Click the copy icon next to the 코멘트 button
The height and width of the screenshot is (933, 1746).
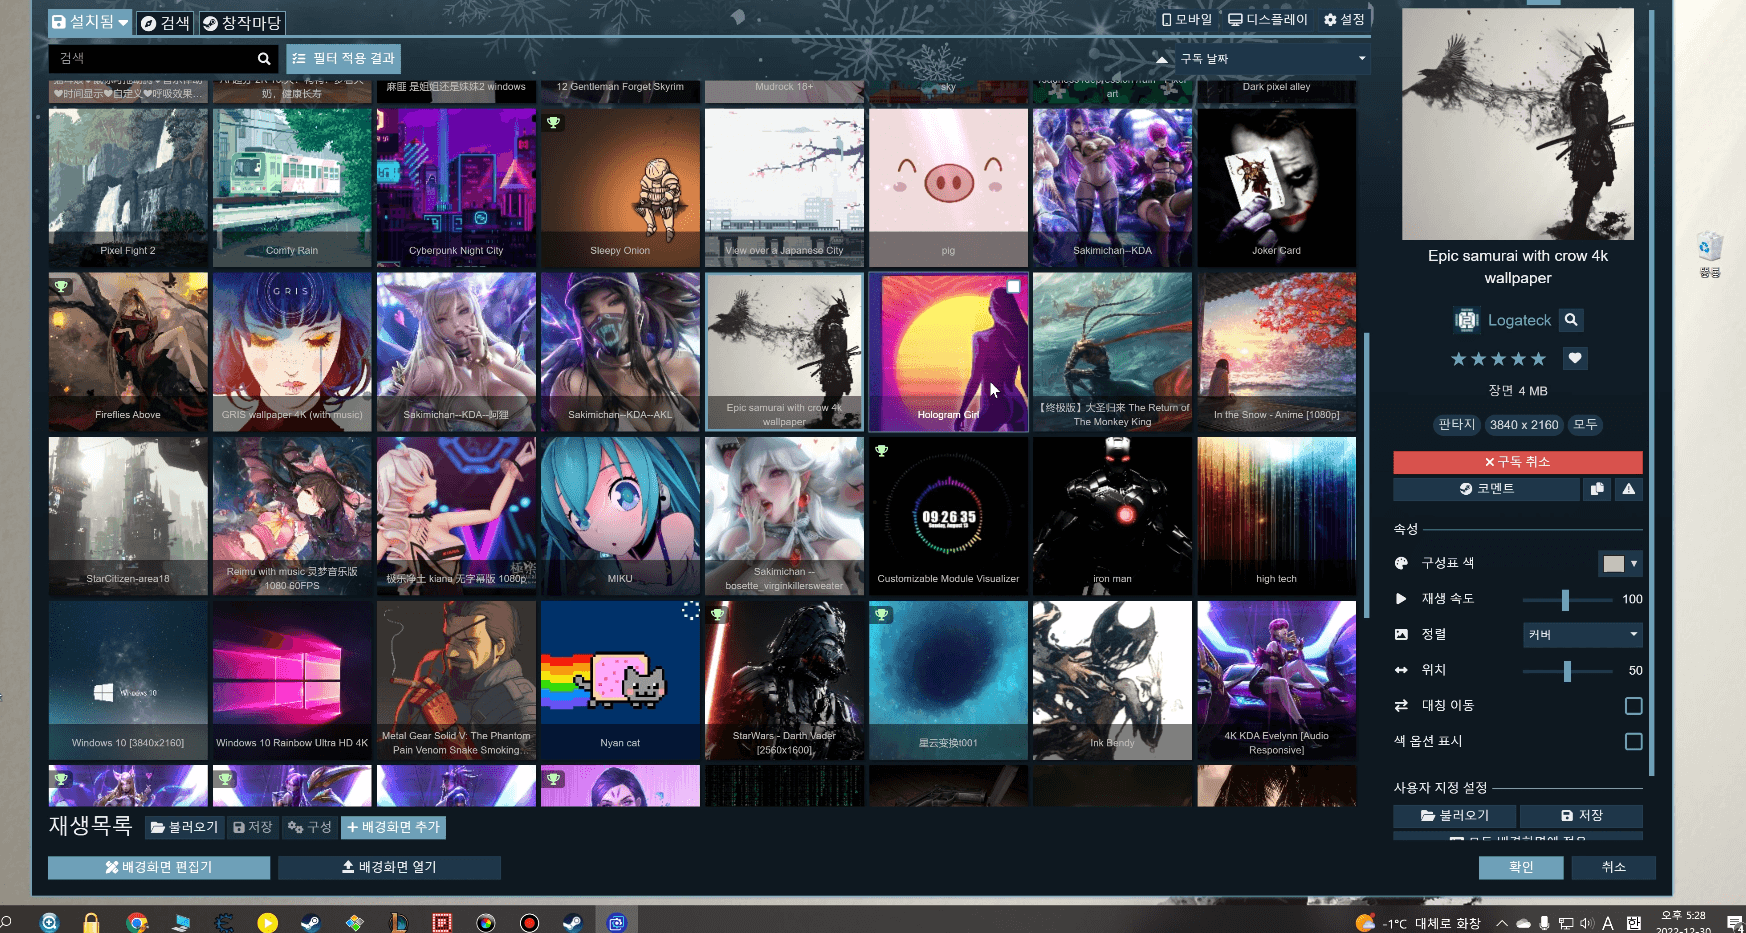(x=1597, y=489)
